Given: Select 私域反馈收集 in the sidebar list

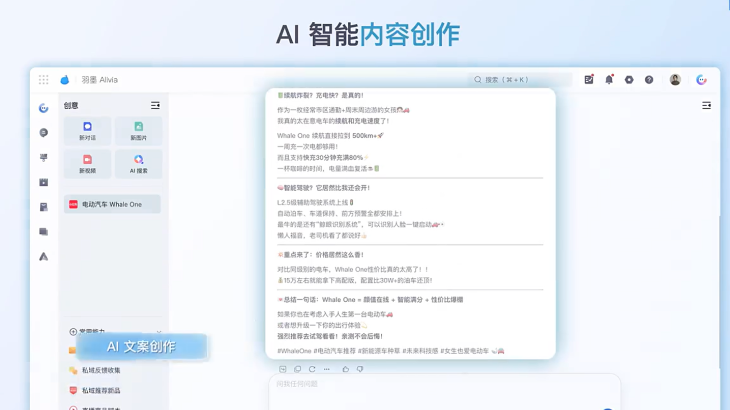Looking at the screenshot, I should (101, 370).
